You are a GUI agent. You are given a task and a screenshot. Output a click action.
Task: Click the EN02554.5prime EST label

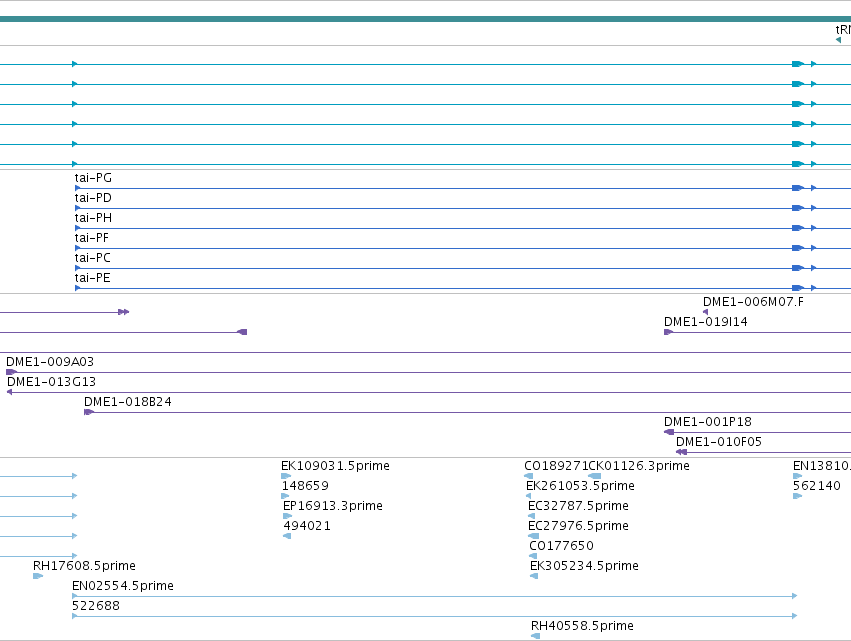coord(123,586)
